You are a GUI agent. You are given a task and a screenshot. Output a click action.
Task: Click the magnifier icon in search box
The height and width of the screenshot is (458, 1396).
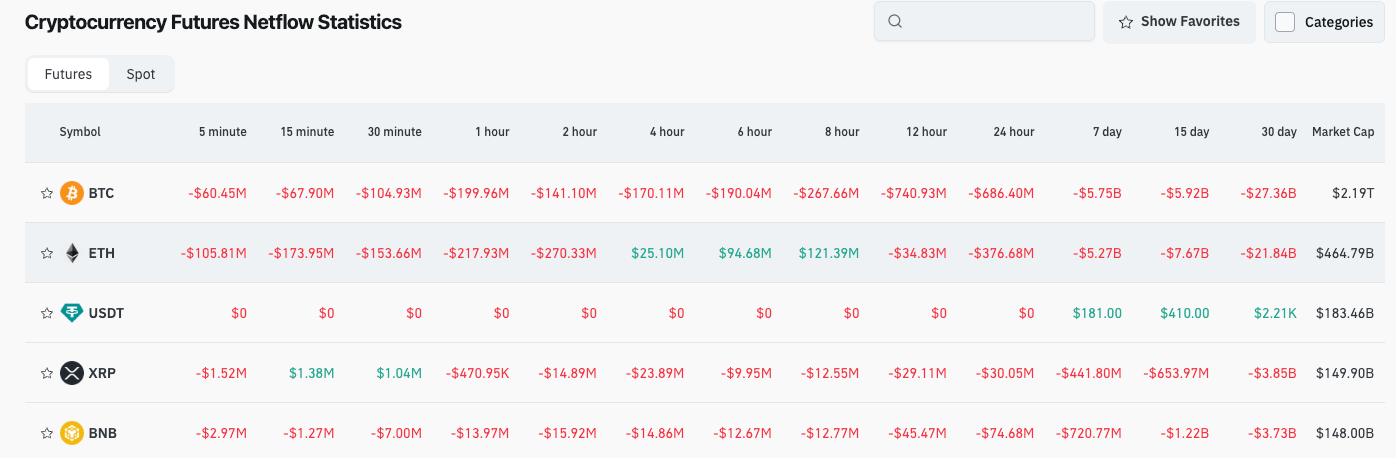point(895,21)
